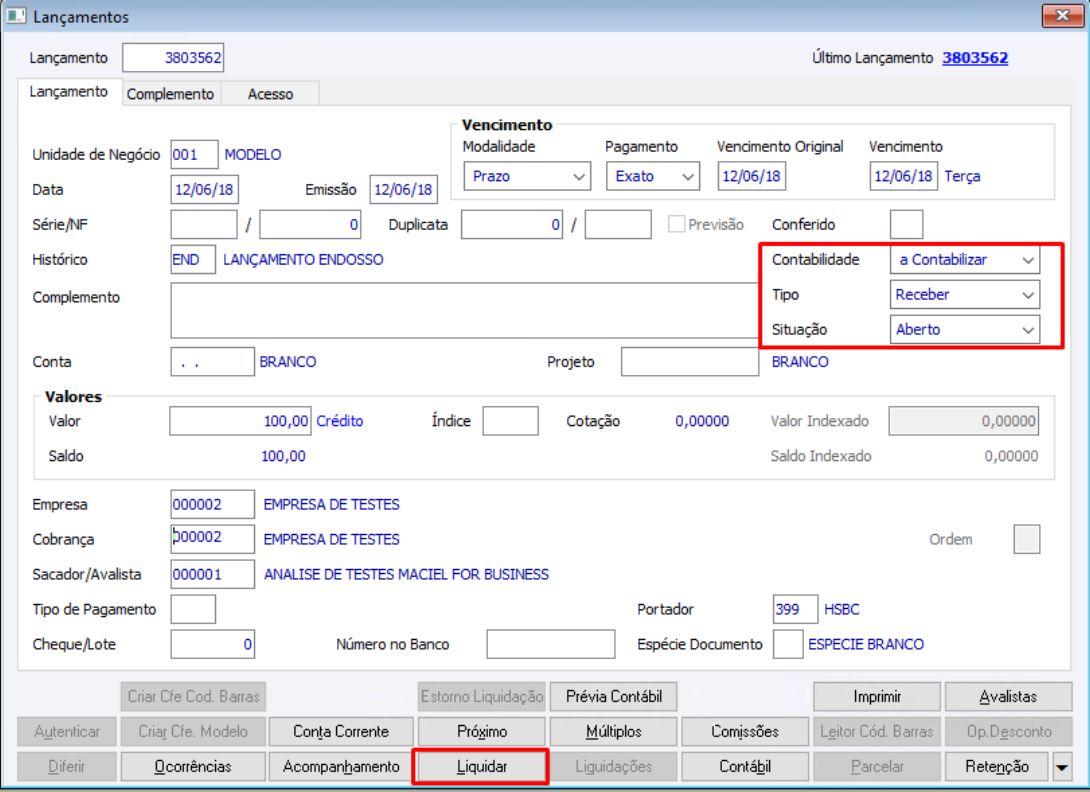
Task: Open the Pagamento dropdown showing Exato
Action: click(x=653, y=176)
